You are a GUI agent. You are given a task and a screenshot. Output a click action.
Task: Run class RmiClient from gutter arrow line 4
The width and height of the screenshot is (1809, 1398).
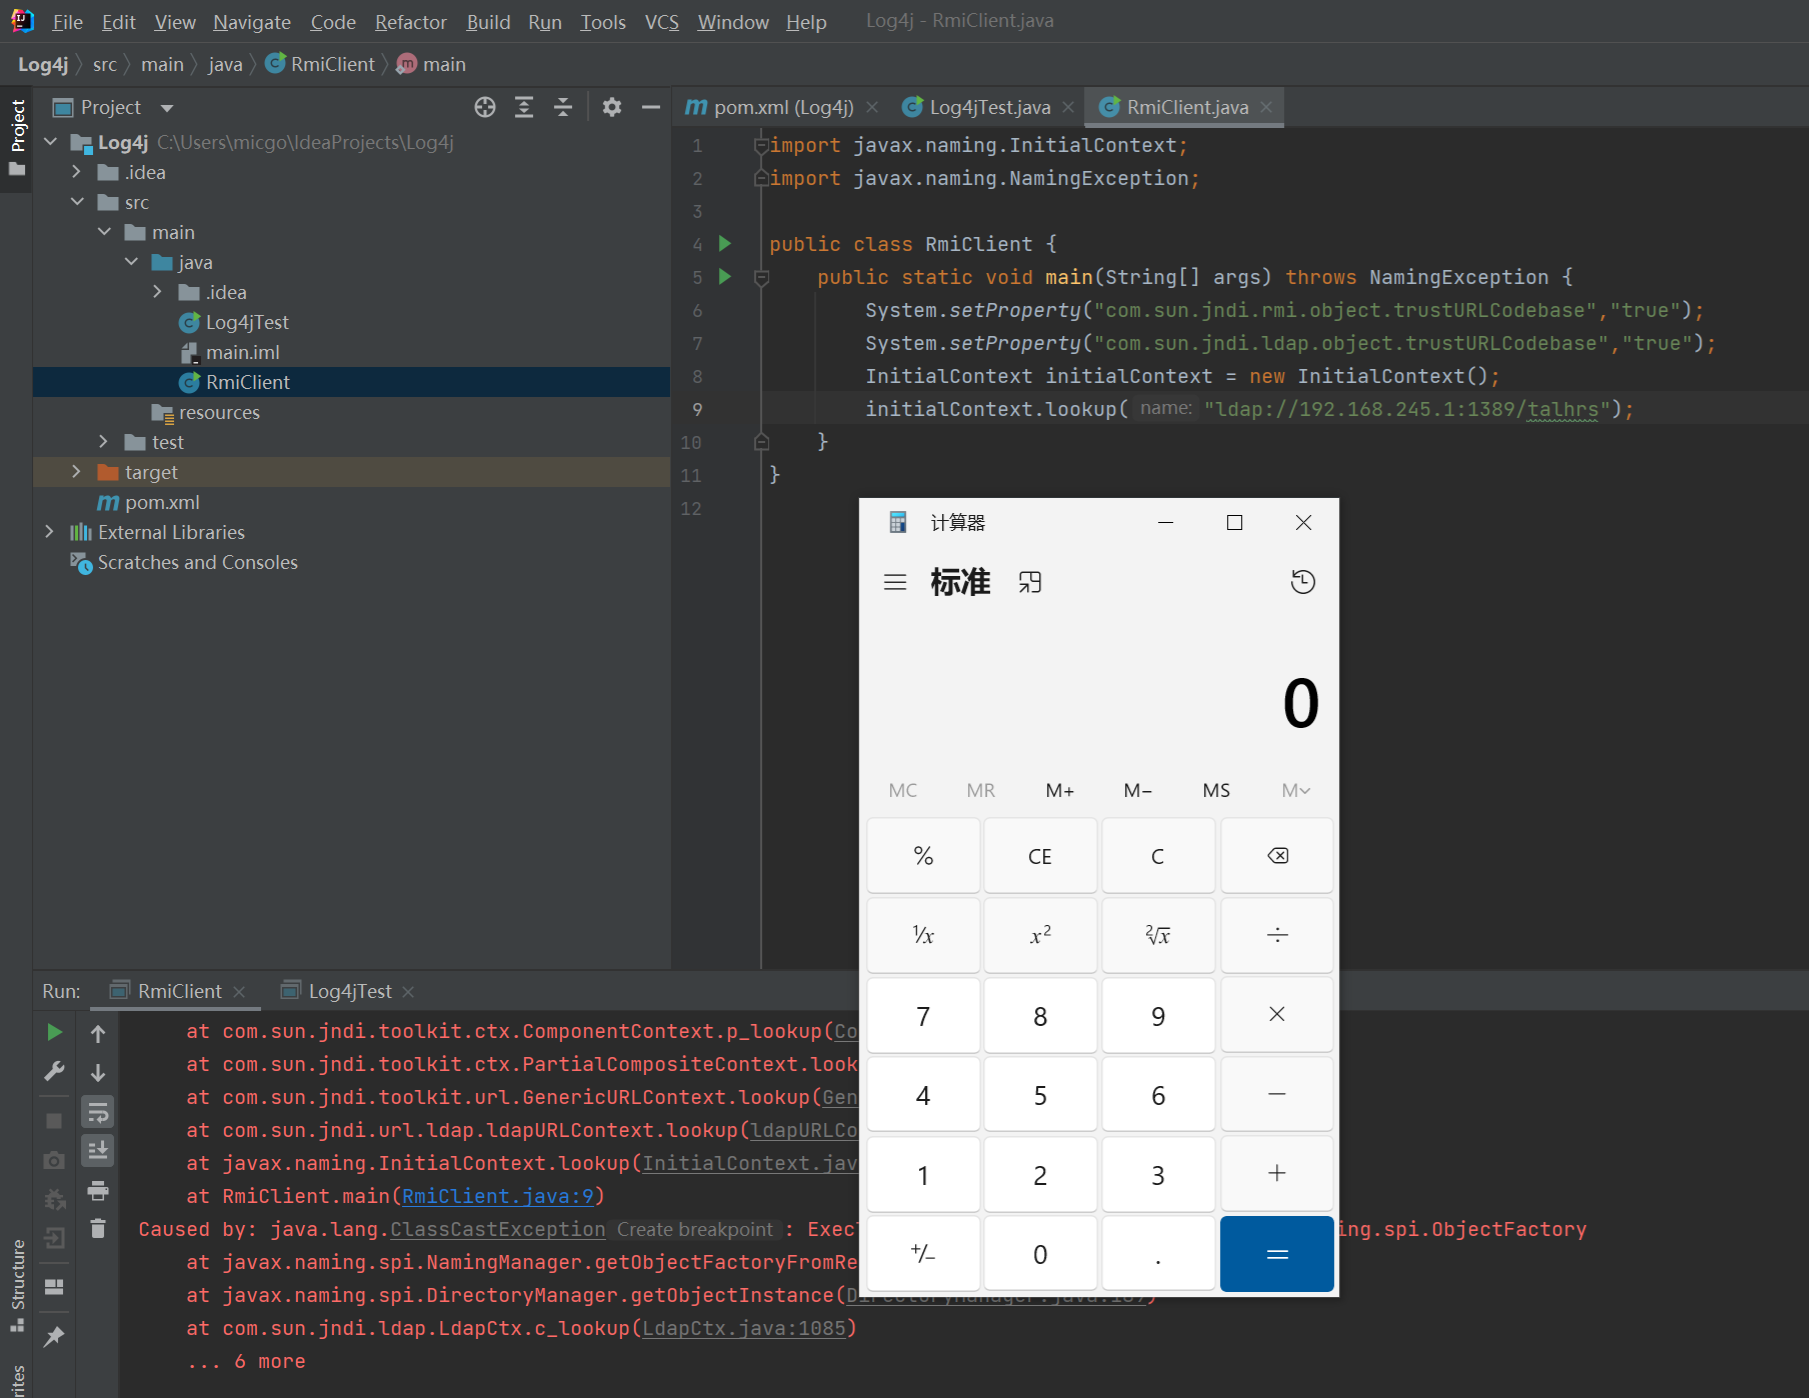click(725, 243)
